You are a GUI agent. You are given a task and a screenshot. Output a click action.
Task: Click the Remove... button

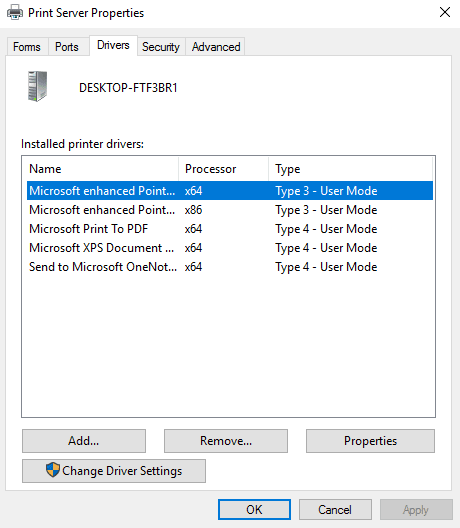point(226,441)
